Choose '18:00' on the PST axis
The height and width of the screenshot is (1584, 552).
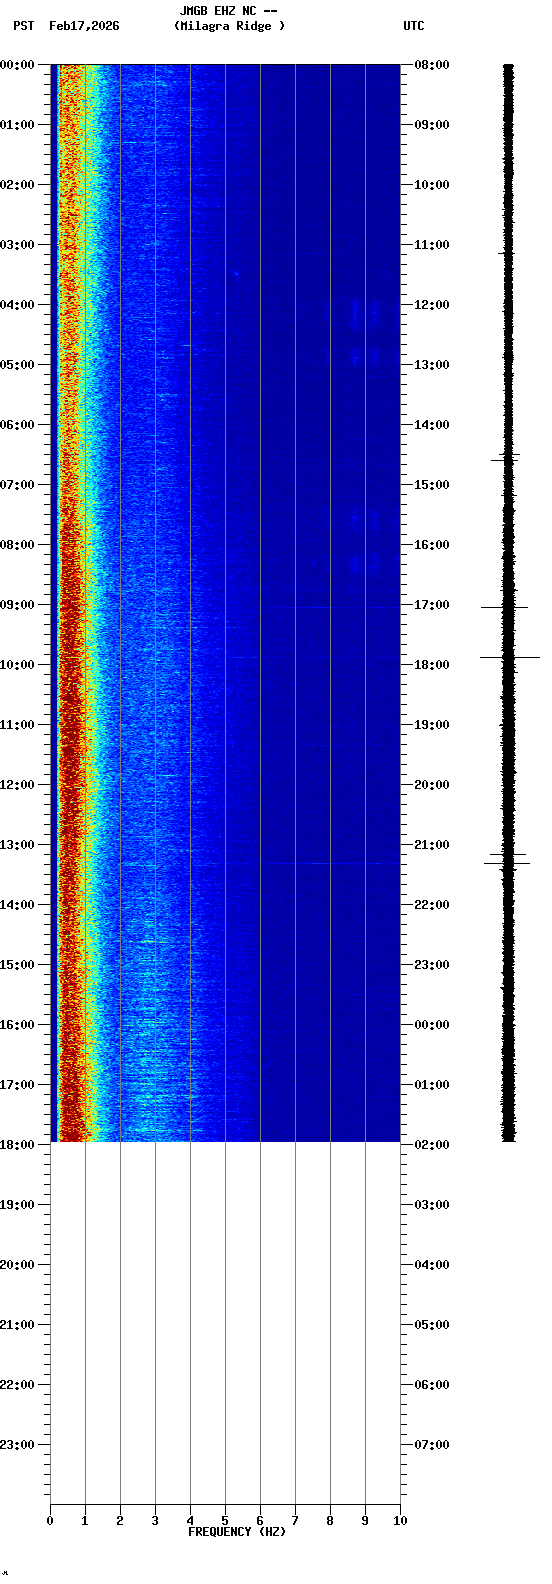click(x=16, y=1145)
